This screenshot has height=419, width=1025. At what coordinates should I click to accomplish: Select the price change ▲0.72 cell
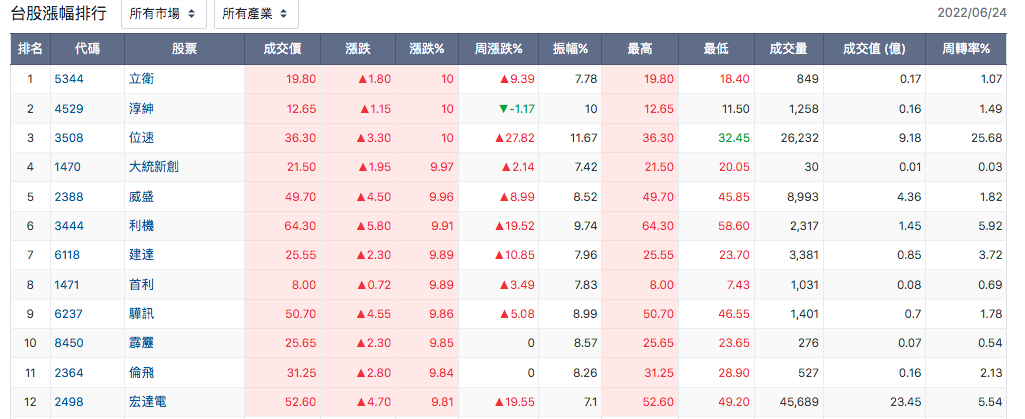[x=358, y=285]
